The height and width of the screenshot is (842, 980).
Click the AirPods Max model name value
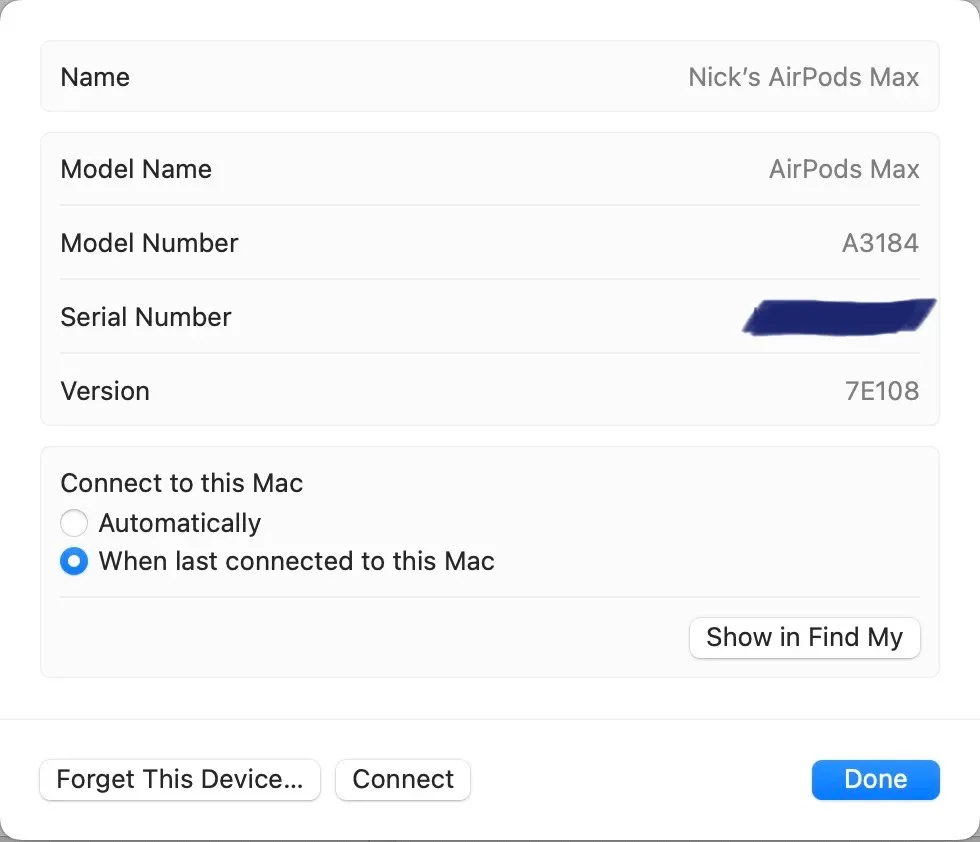(x=843, y=169)
